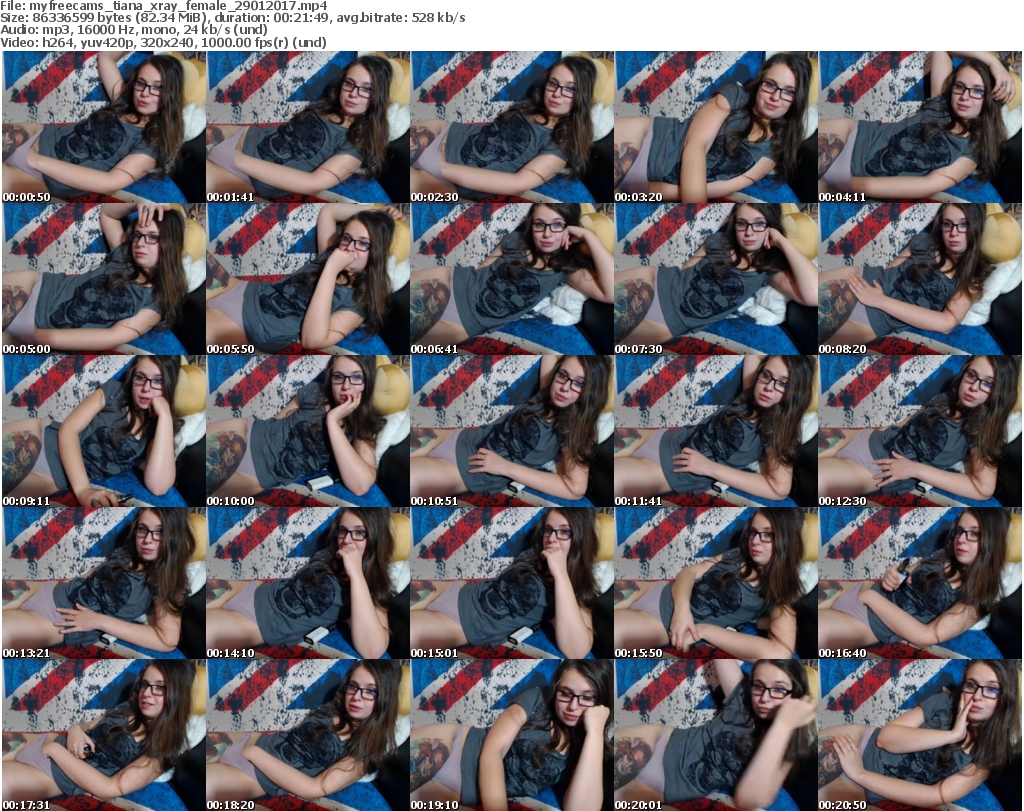Choose the frame labeled 00:17:31

coord(104,735)
